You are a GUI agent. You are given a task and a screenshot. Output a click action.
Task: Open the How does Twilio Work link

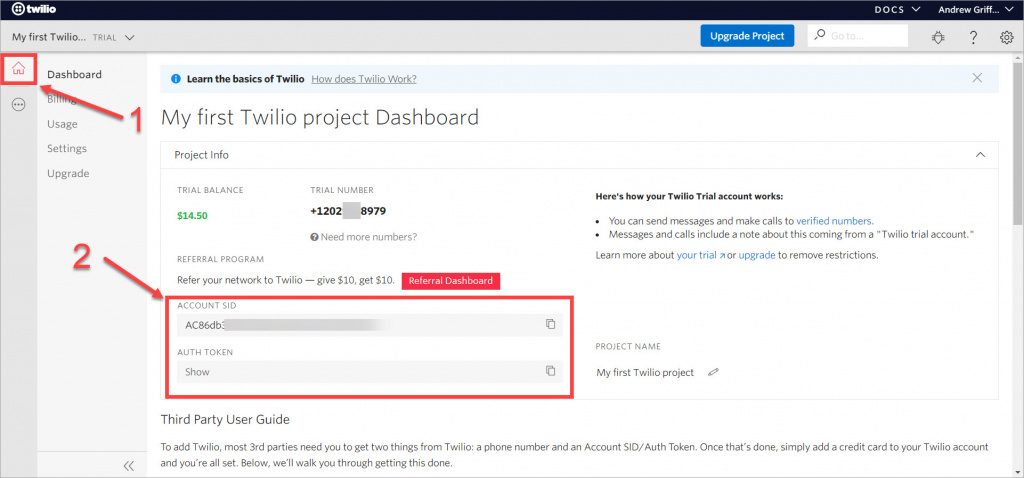(364, 79)
